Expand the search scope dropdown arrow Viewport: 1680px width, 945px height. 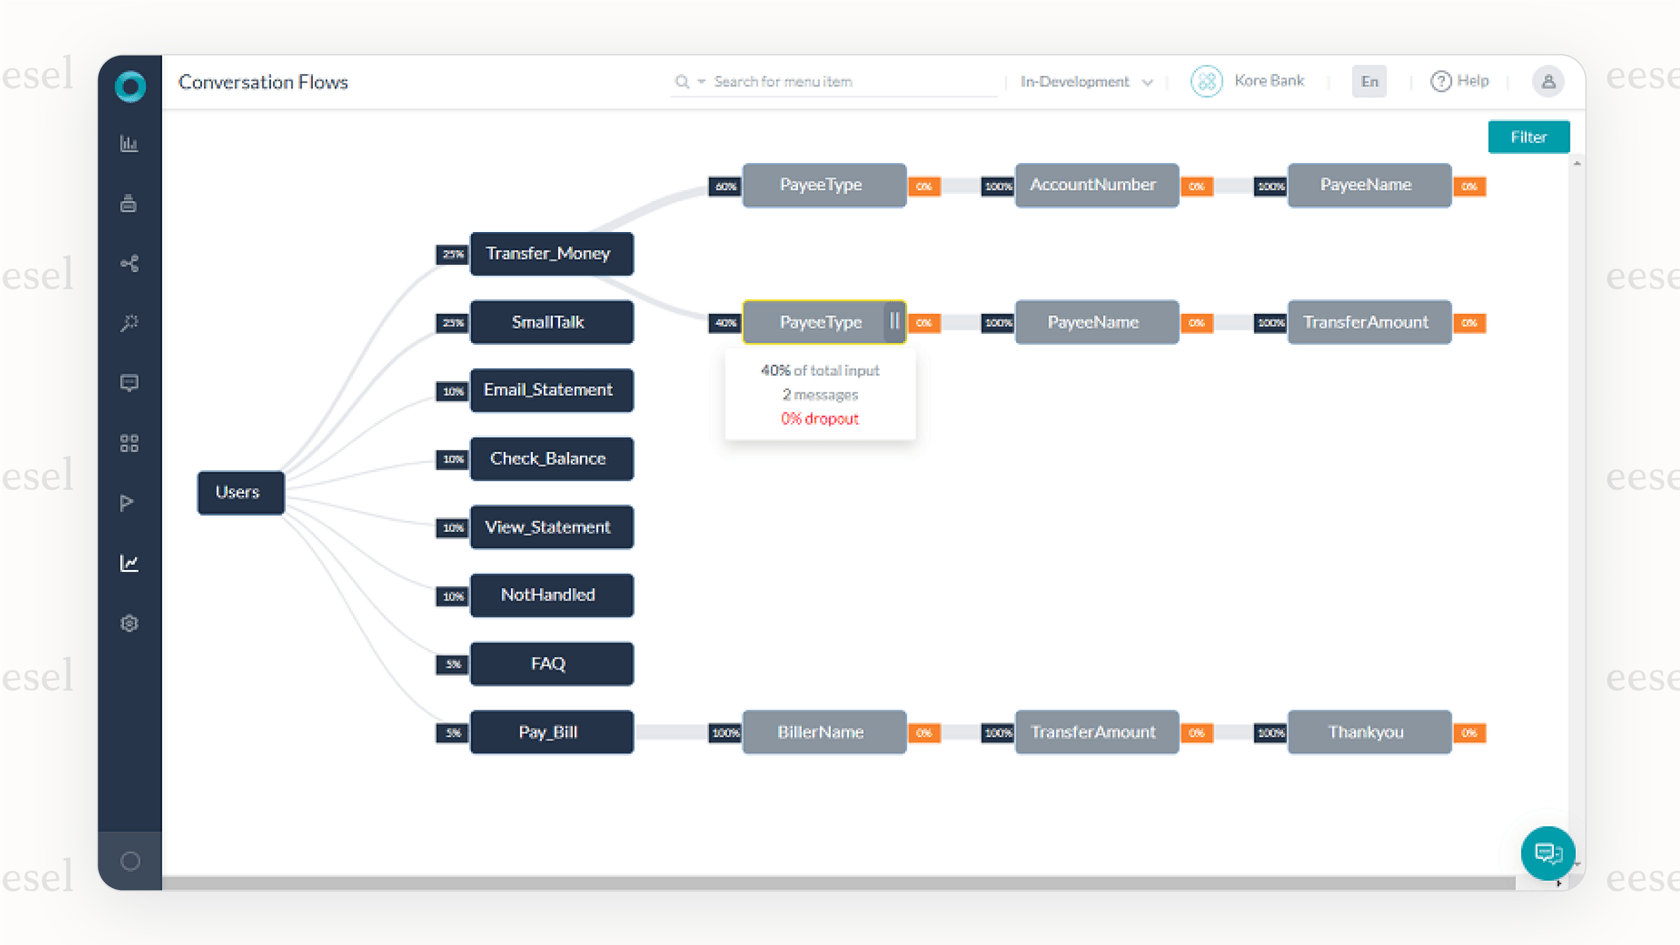700,81
